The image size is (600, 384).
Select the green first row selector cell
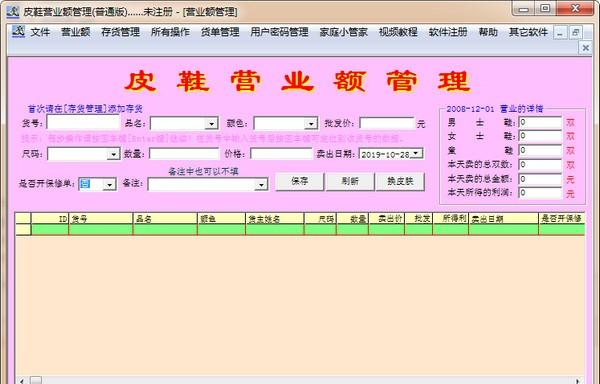click(23, 229)
